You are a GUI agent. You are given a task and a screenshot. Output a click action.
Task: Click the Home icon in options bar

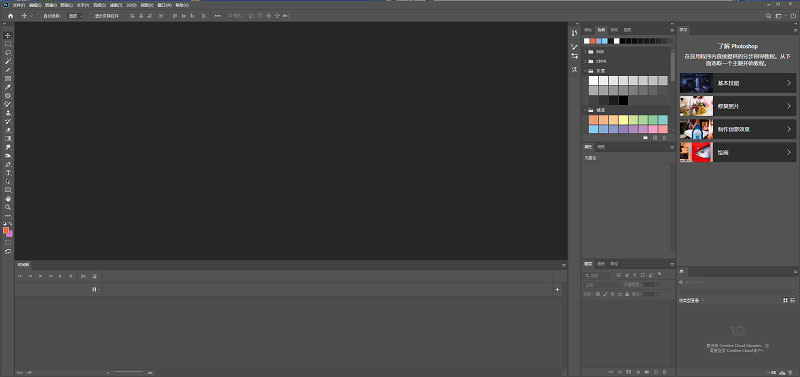pos(10,16)
